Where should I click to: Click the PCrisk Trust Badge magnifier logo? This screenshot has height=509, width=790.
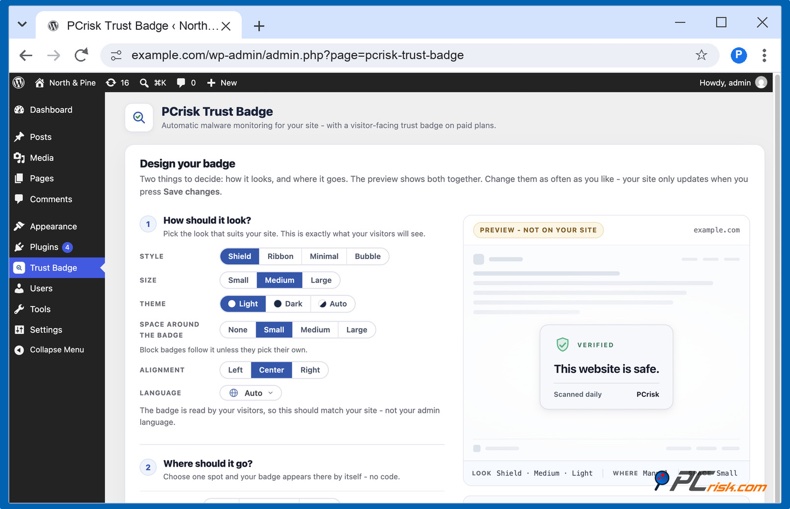coord(139,117)
